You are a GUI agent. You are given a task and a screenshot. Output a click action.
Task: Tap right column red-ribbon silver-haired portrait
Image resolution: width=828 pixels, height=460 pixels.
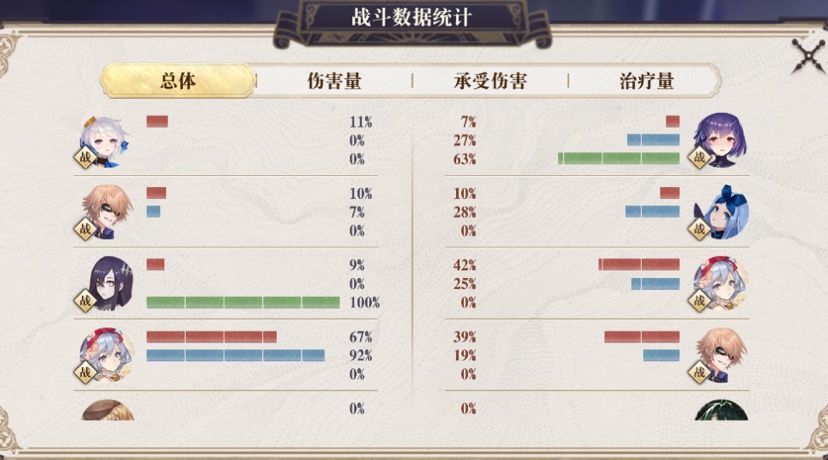tap(720, 284)
